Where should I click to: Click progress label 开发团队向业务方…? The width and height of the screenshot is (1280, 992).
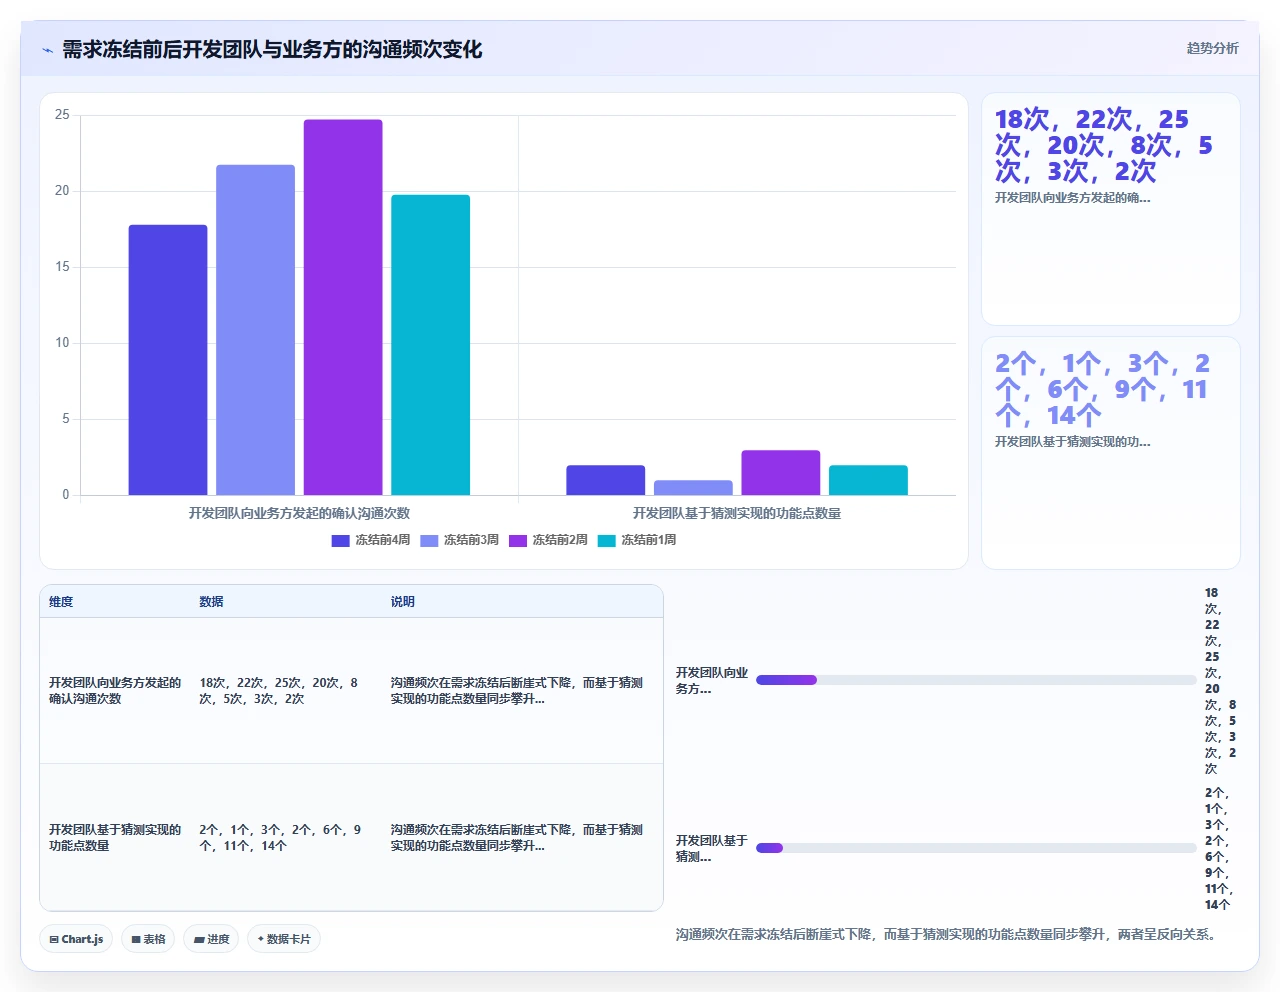point(711,681)
